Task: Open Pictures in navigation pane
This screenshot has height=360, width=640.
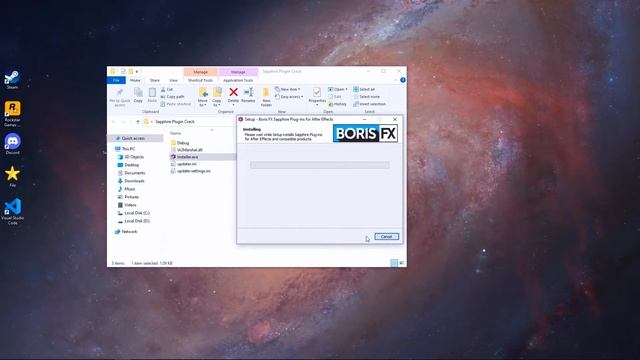Action: [x=131, y=197]
